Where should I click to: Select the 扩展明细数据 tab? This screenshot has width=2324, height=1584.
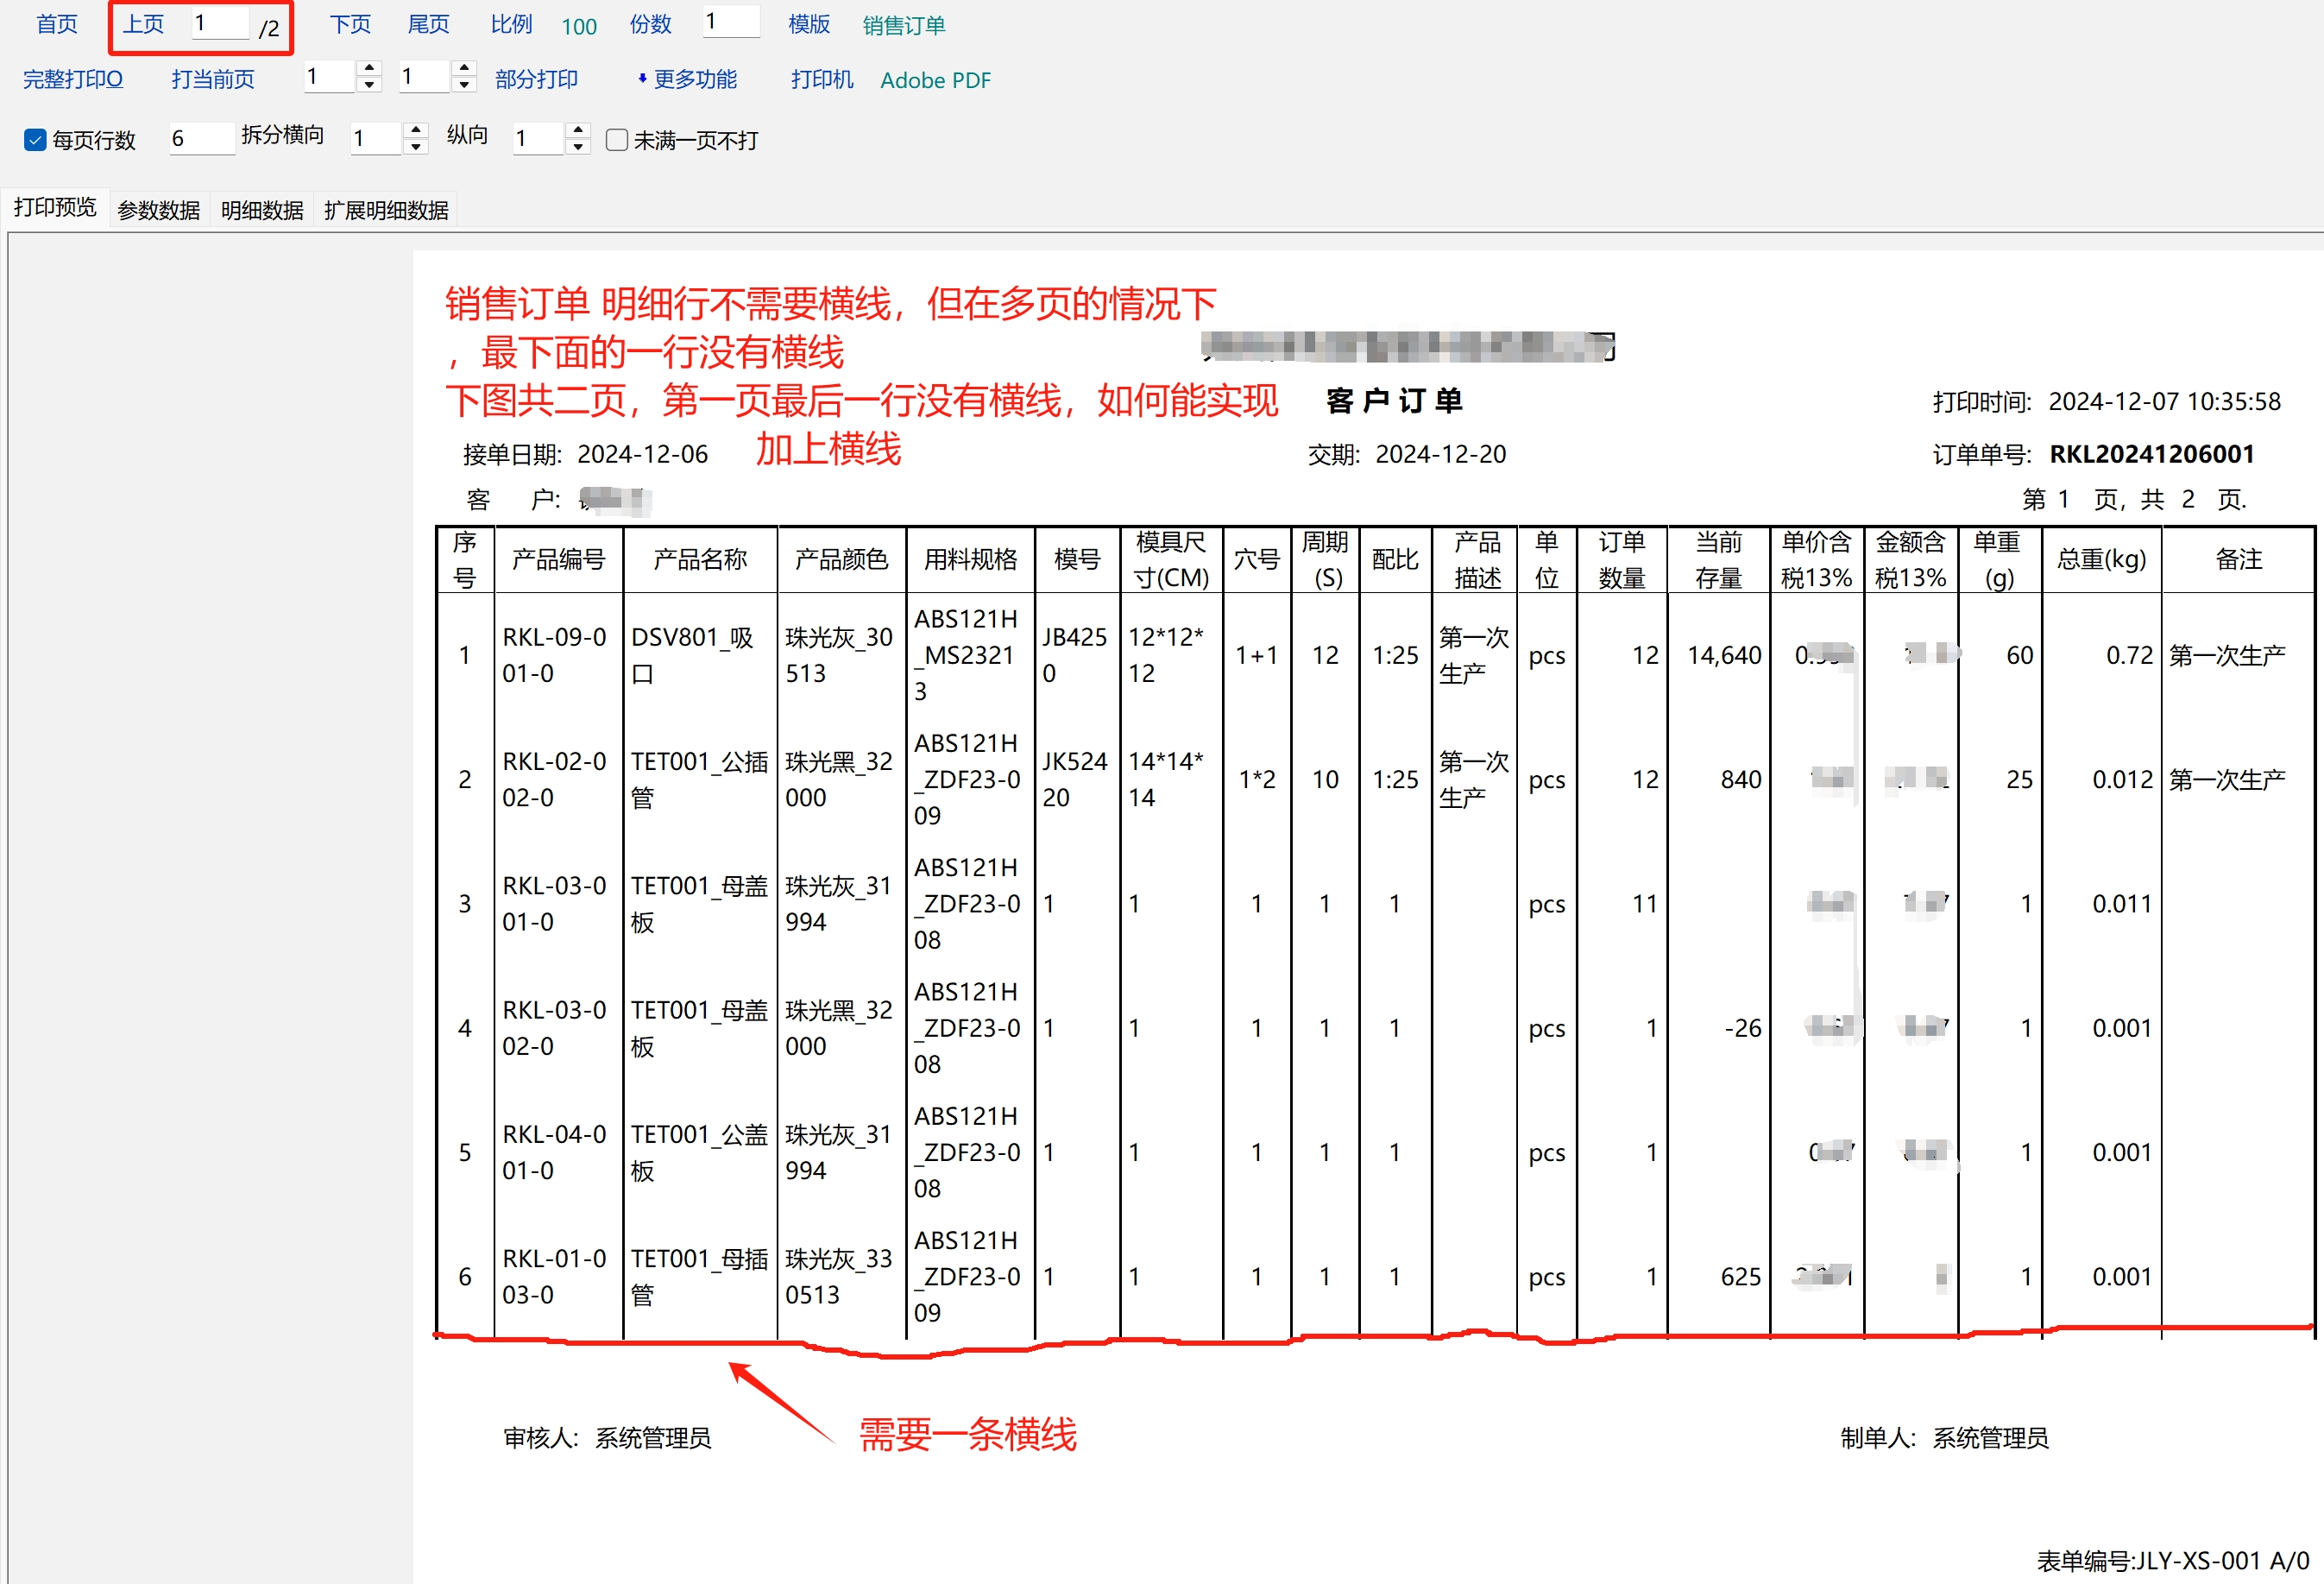pyautogui.click(x=386, y=210)
